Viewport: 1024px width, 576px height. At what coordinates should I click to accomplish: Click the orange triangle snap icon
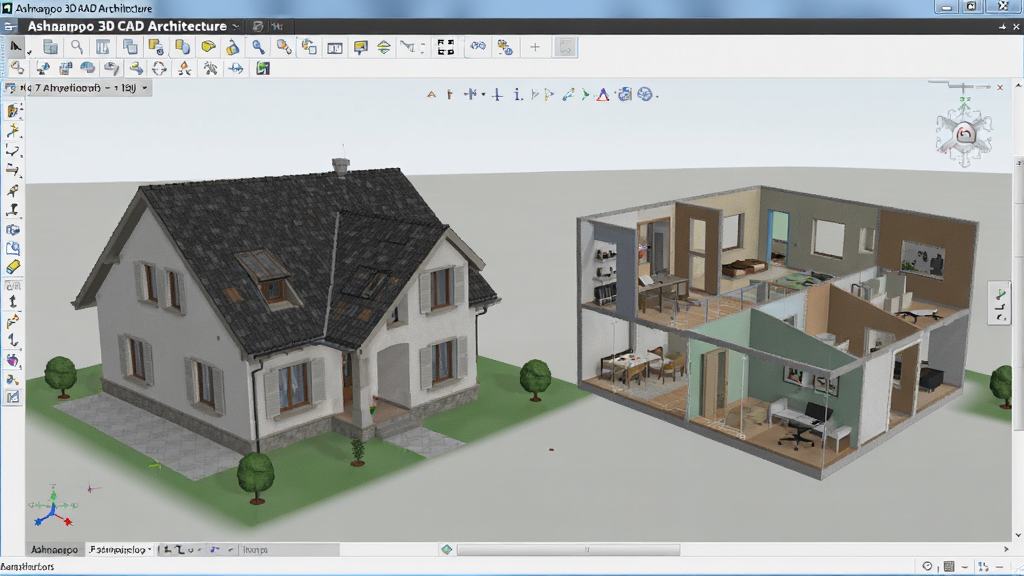pyautogui.click(x=431, y=95)
